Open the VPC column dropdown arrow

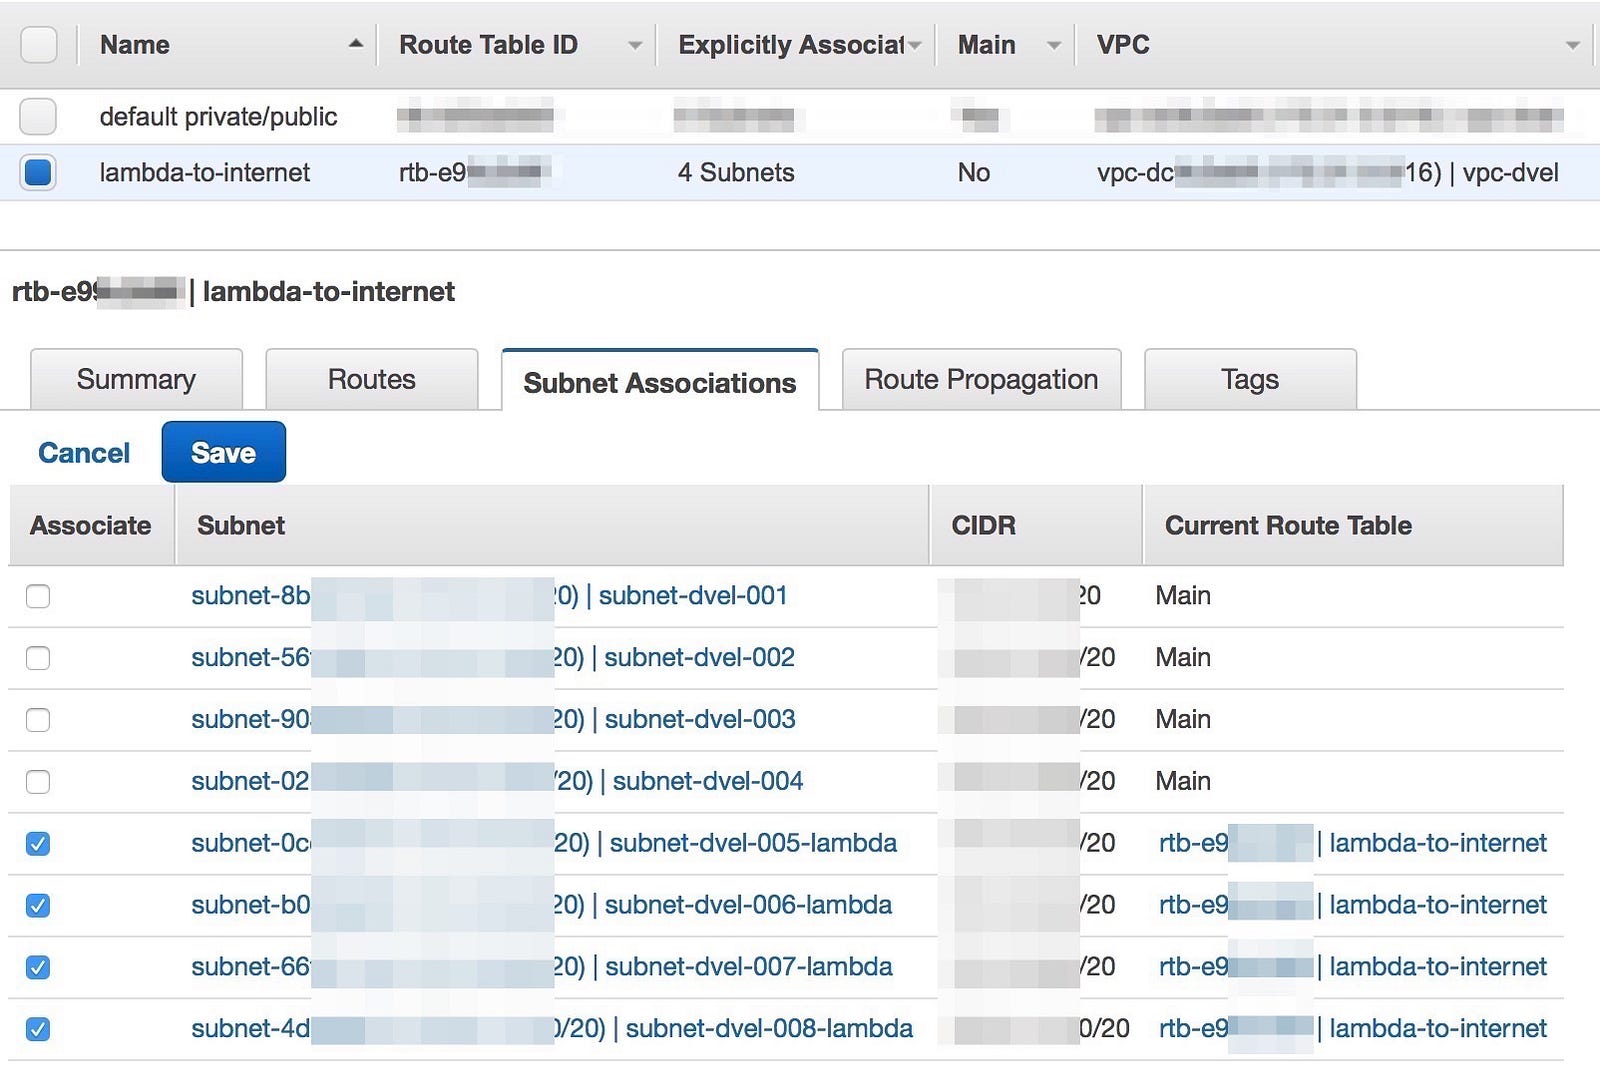click(x=1572, y=45)
